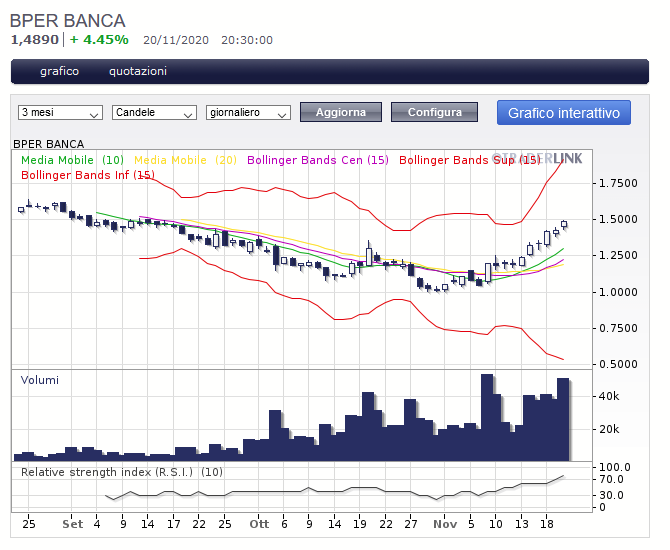Click the 20k volume axis label
Screen dimensions: 670x550
(x=609, y=429)
